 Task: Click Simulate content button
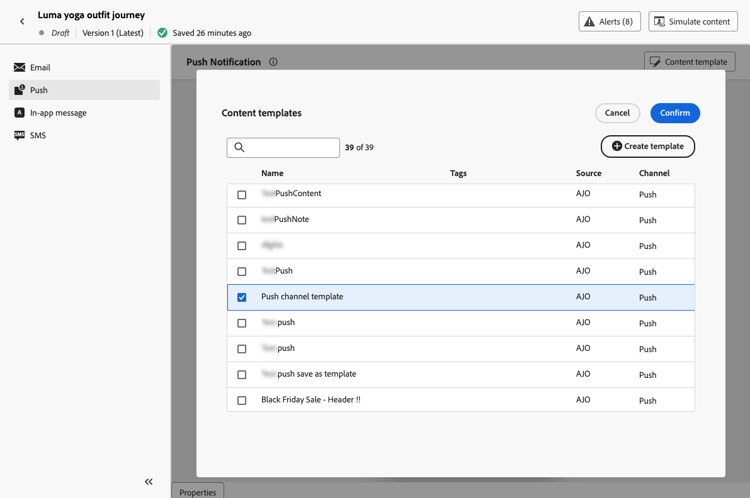click(x=693, y=21)
